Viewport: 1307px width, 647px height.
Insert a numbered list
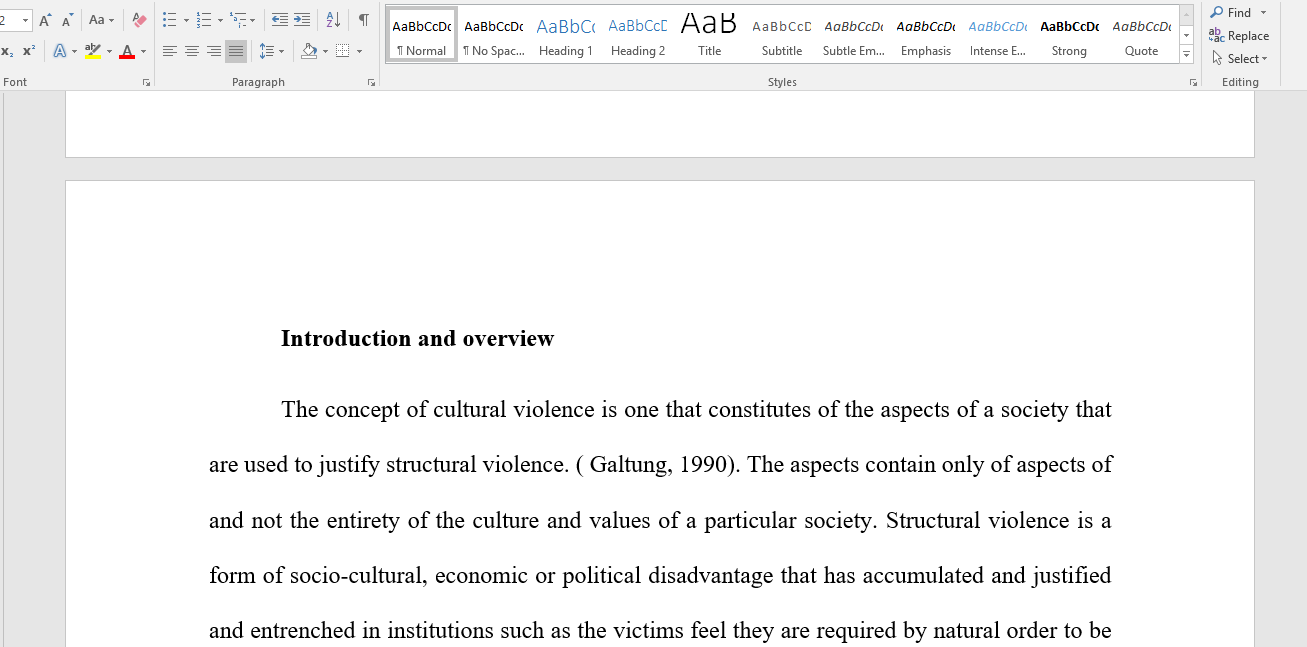coord(203,20)
